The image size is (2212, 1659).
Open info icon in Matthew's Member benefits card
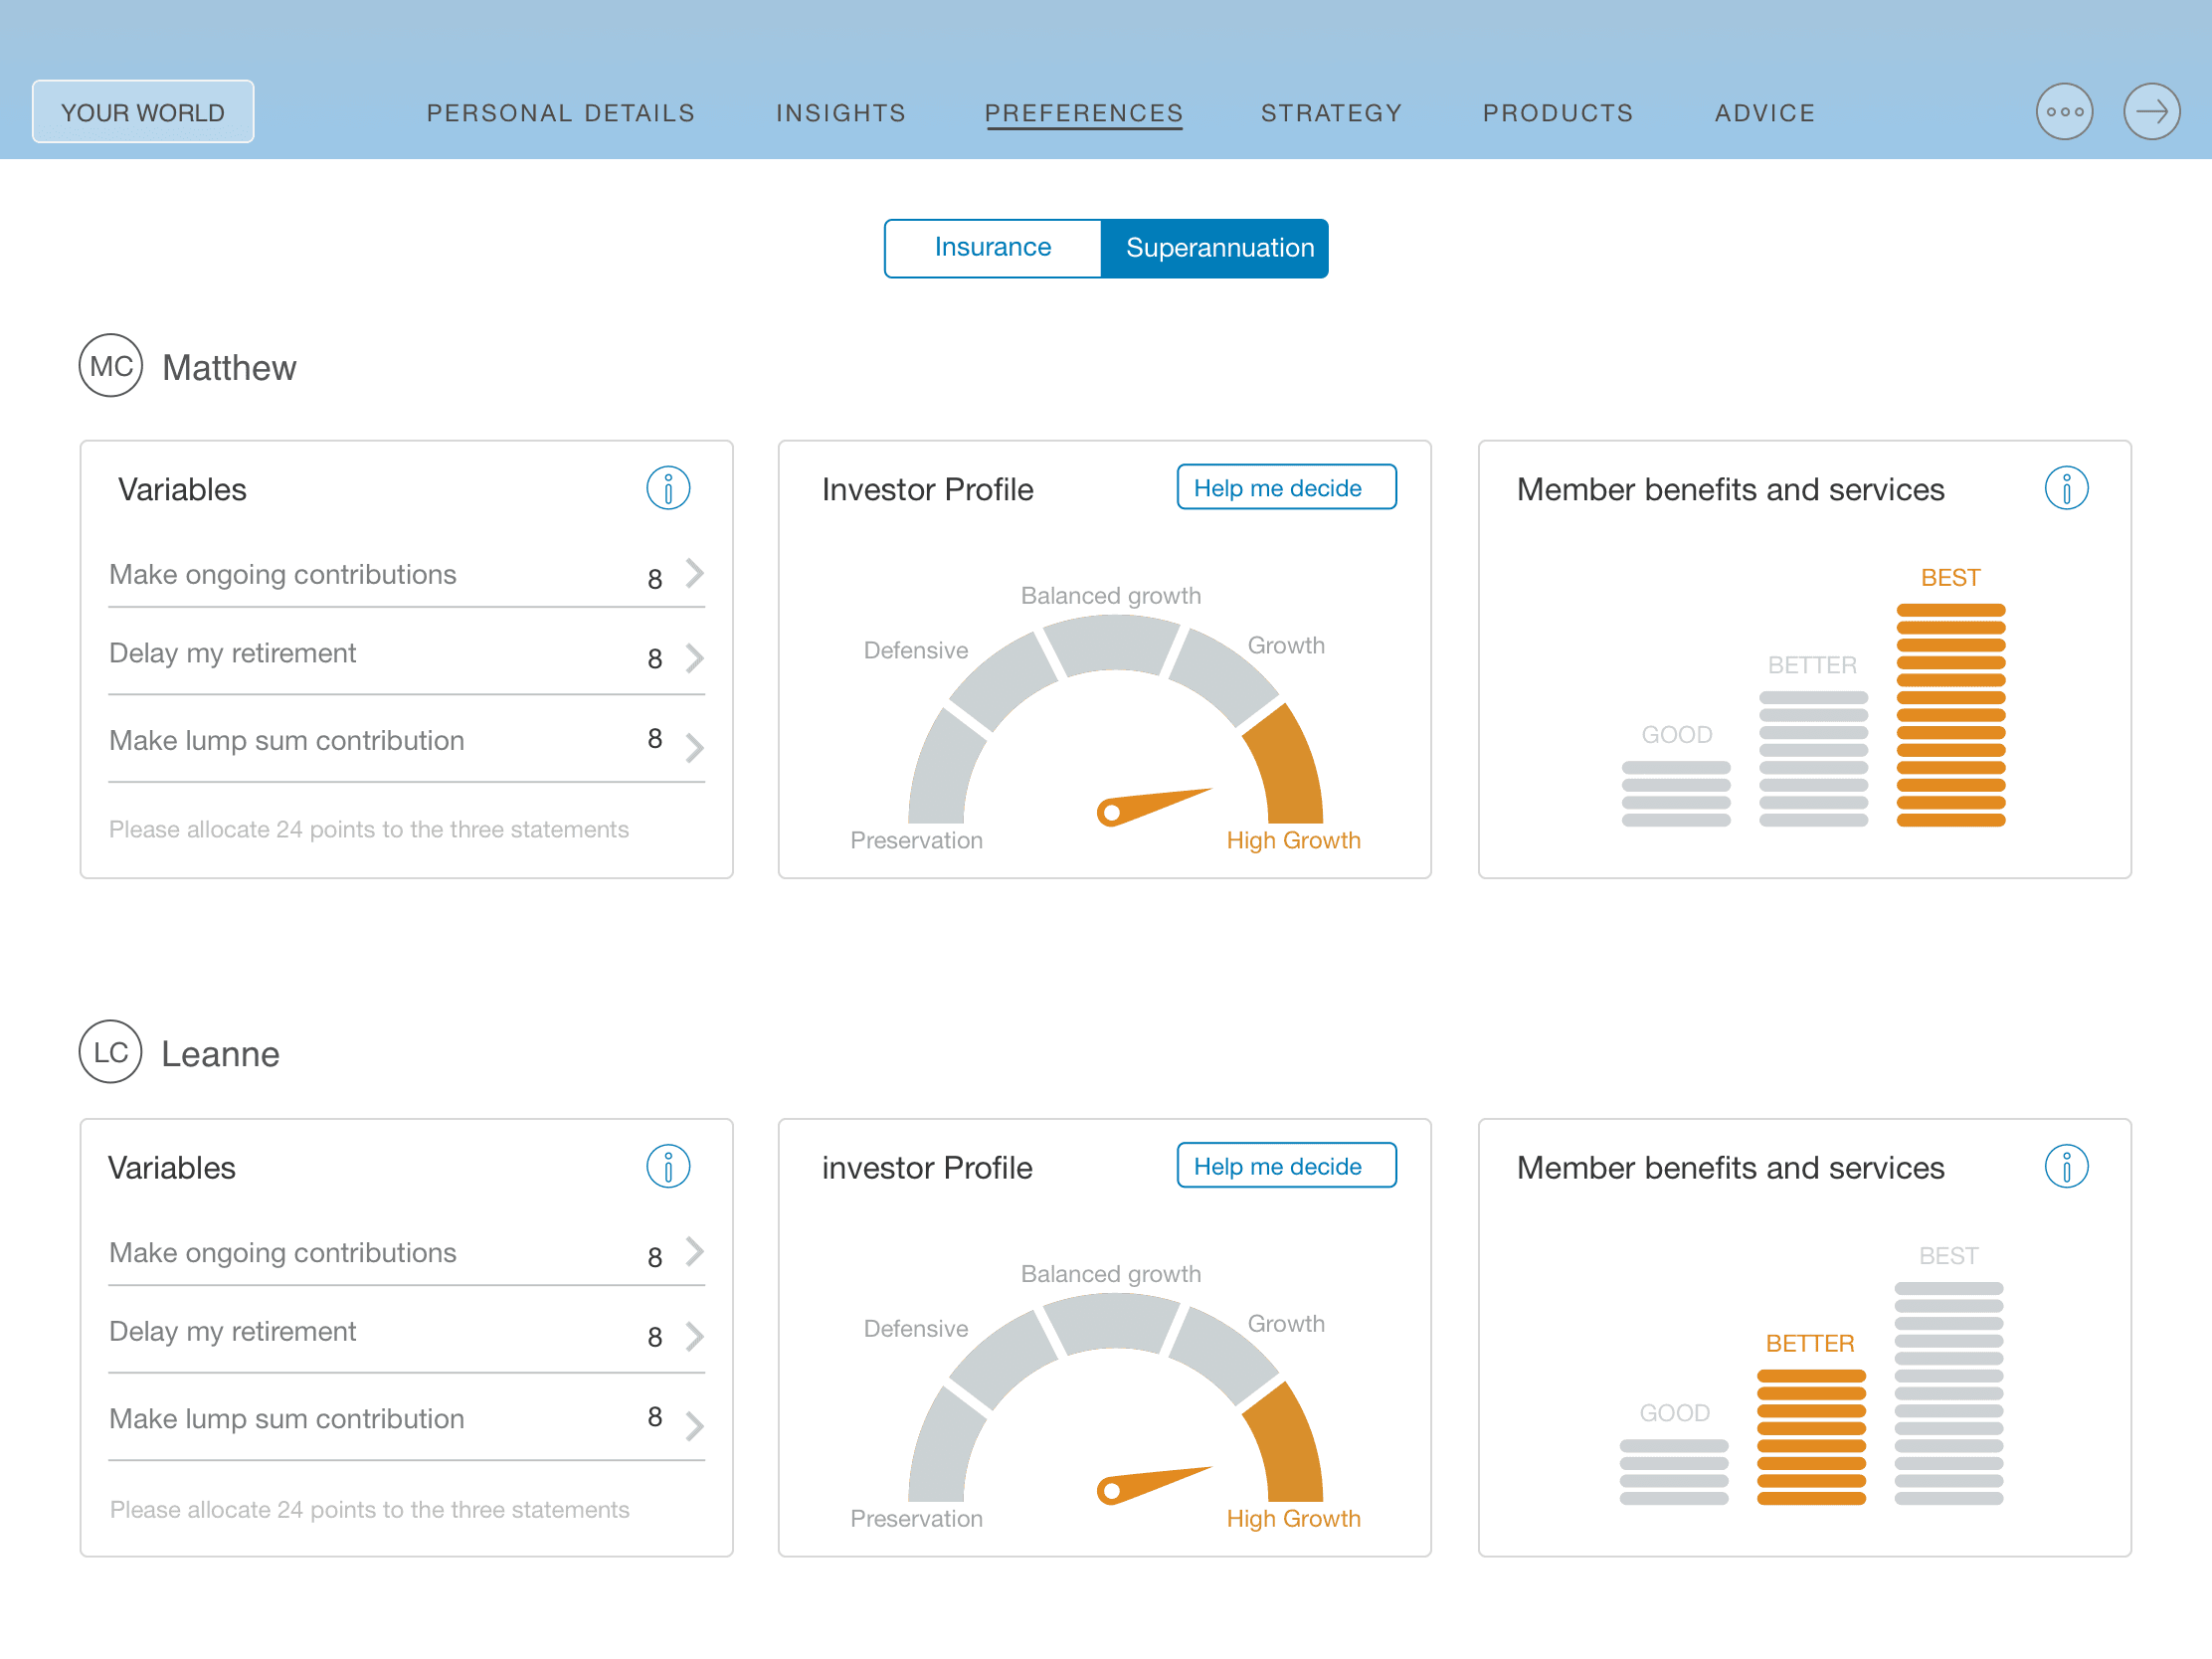[x=2066, y=489]
